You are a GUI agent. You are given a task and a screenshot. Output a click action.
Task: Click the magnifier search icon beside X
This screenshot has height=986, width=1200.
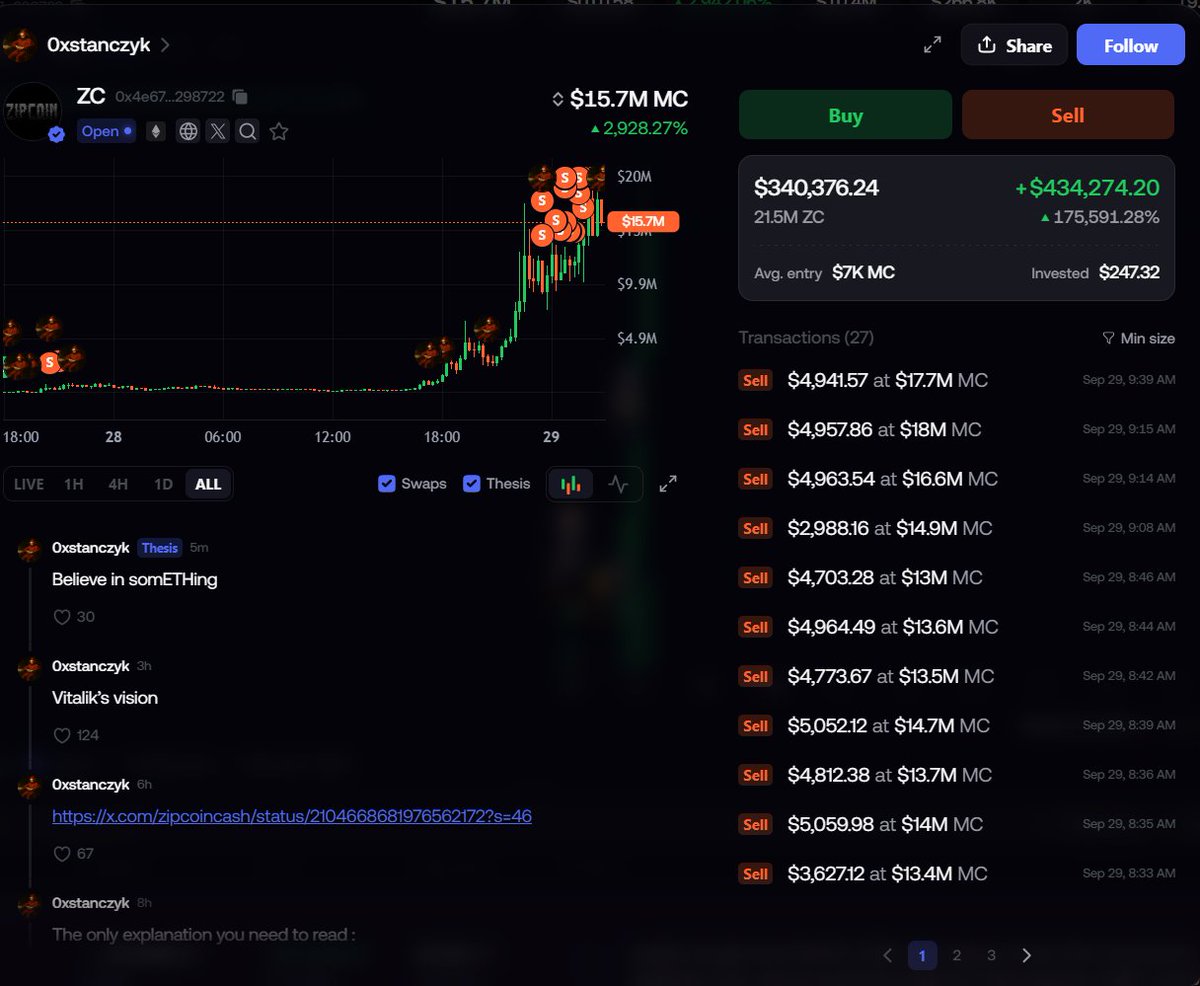click(247, 131)
